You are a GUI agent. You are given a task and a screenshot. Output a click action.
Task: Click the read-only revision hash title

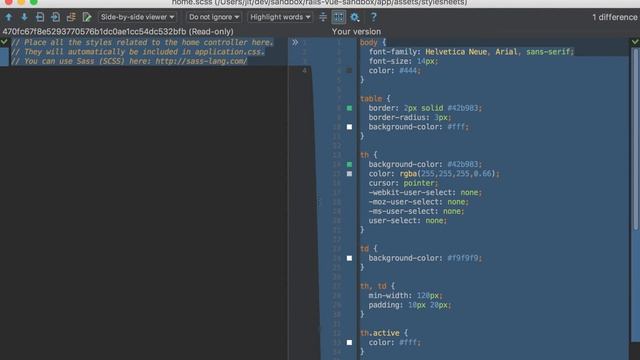[118, 32]
